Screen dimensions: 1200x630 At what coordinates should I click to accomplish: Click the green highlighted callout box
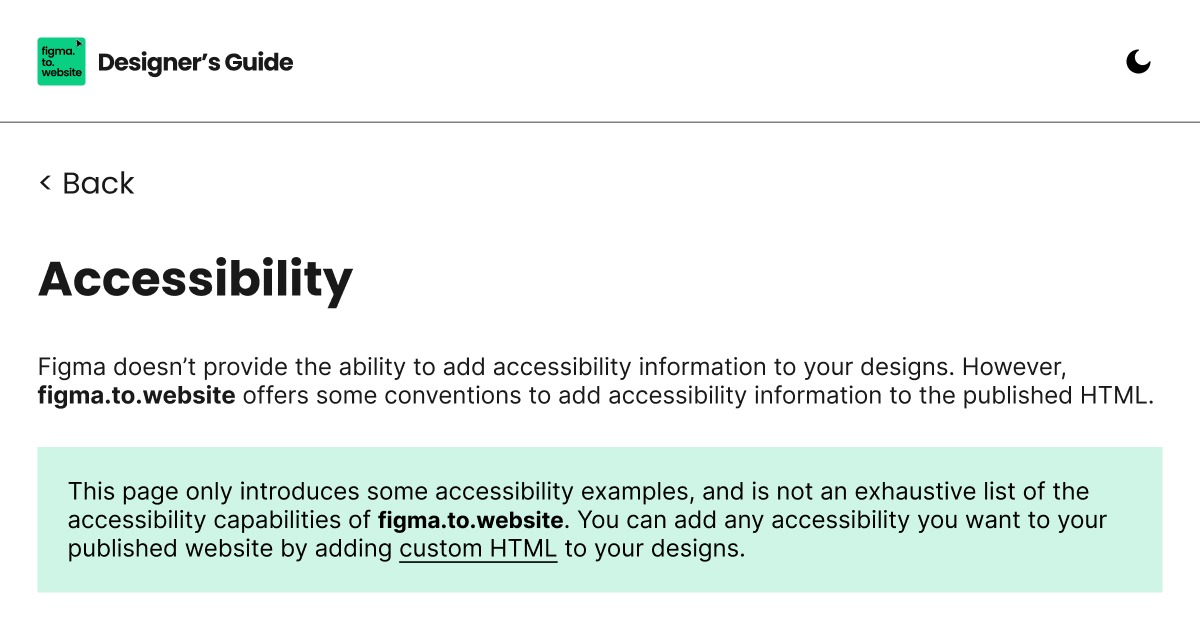[x=600, y=520]
